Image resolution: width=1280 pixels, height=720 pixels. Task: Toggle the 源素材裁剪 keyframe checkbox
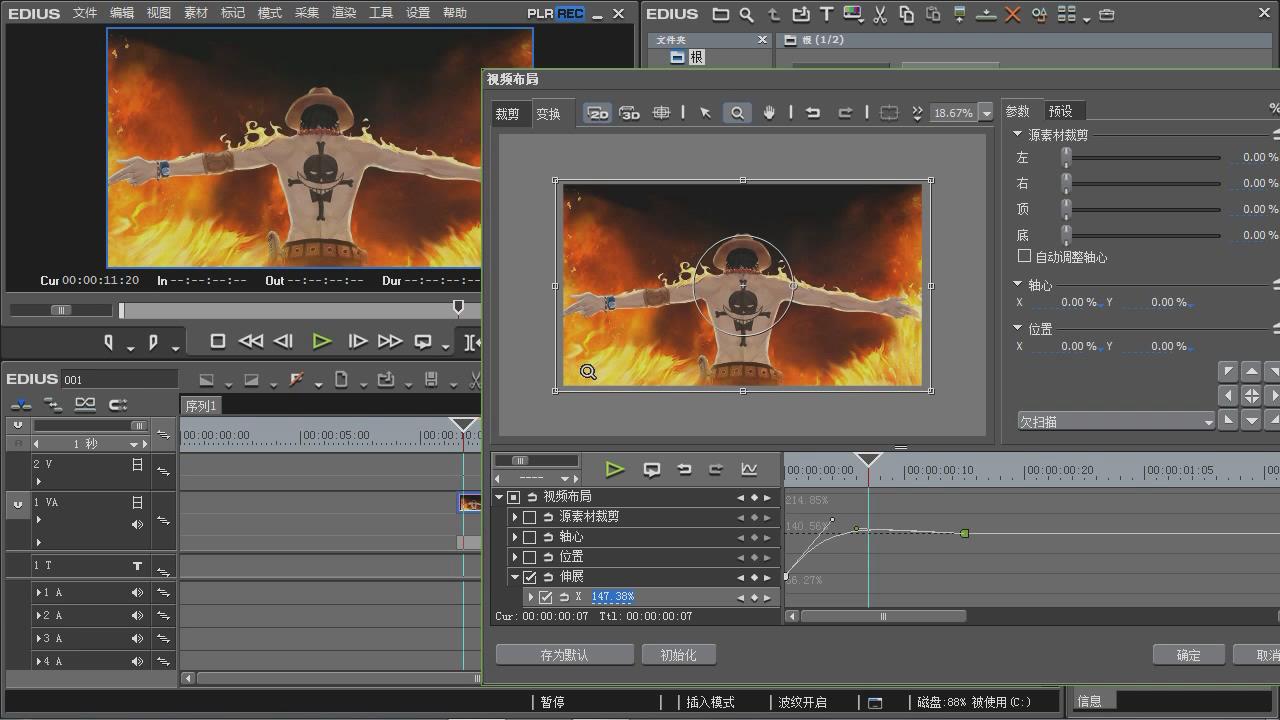pos(530,517)
